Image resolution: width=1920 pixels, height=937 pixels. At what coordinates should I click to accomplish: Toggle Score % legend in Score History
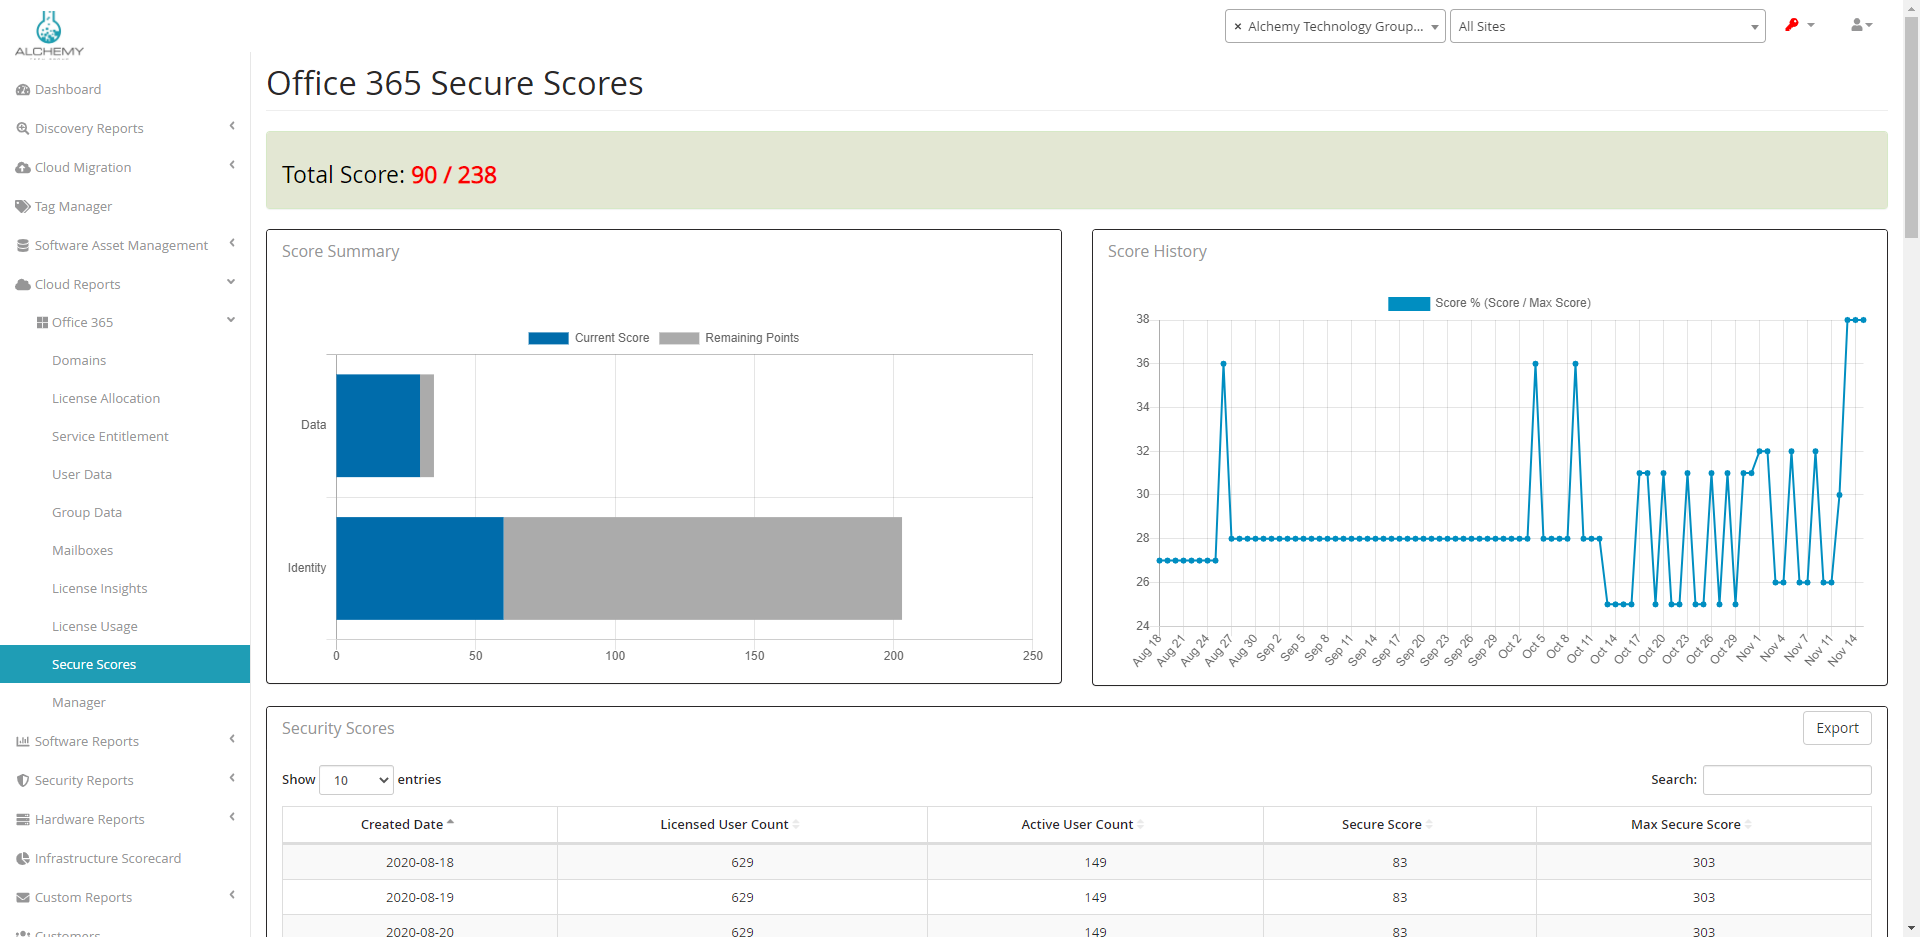(1489, 303)
